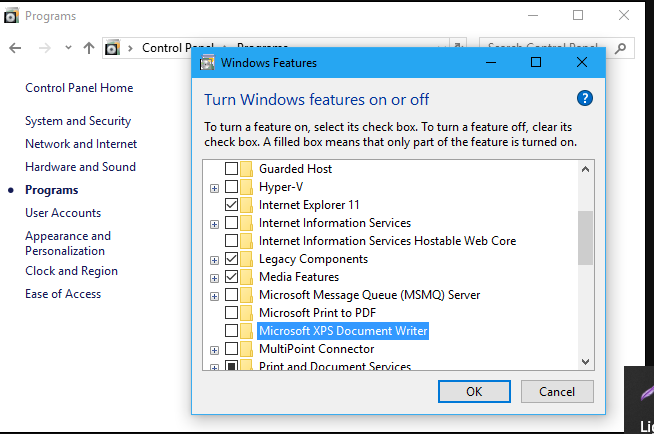
Task: Click Control Panel breadcrumb in address bar
Action: click(178, 47)
